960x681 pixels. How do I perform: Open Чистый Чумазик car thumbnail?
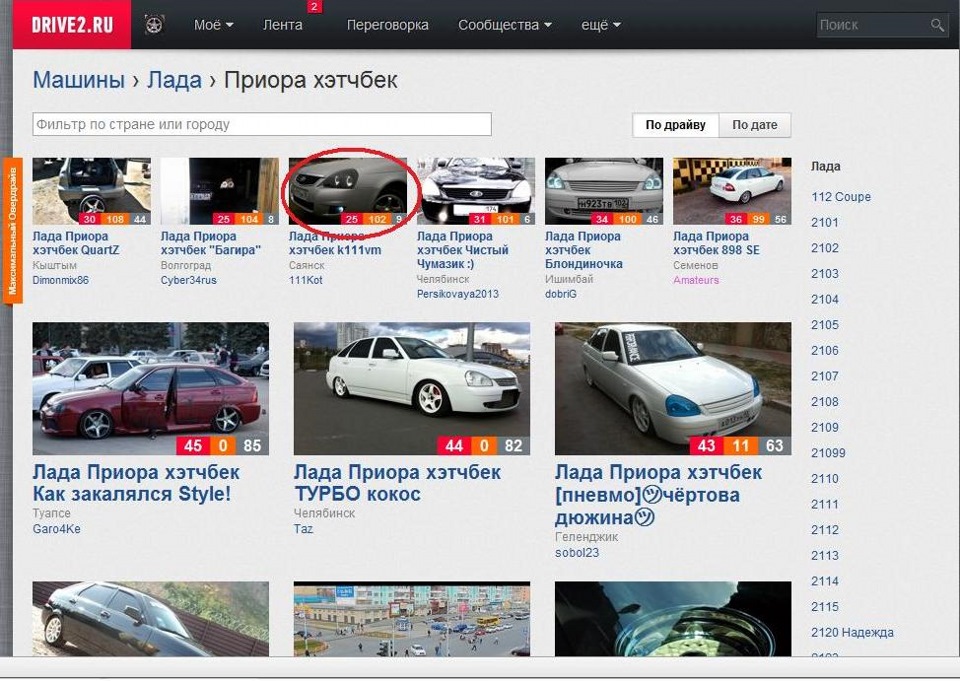(476, 191)
